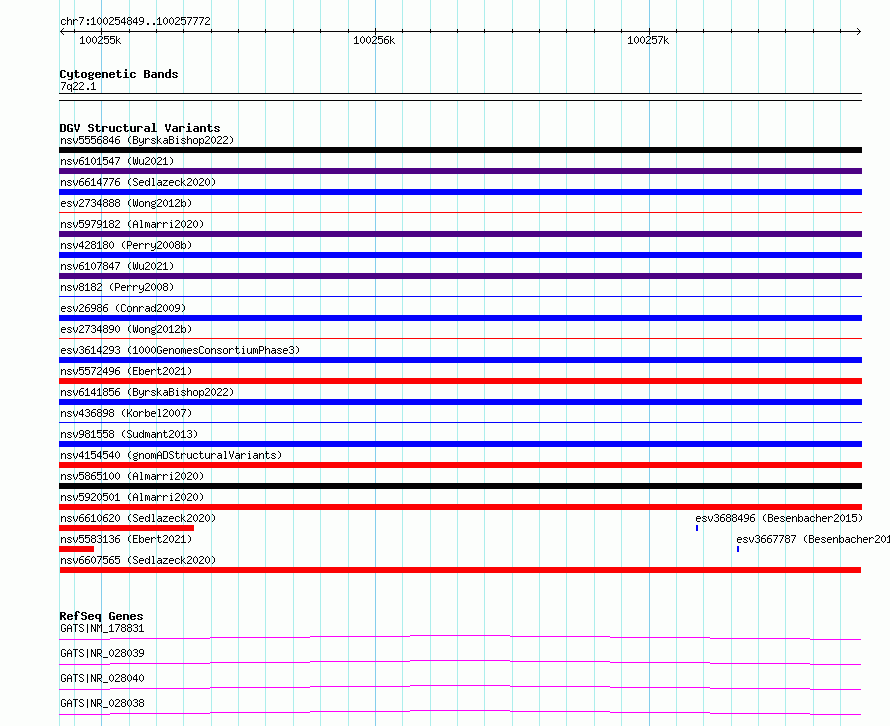Click the red nsv6607565 variant bar

(460, 570)
